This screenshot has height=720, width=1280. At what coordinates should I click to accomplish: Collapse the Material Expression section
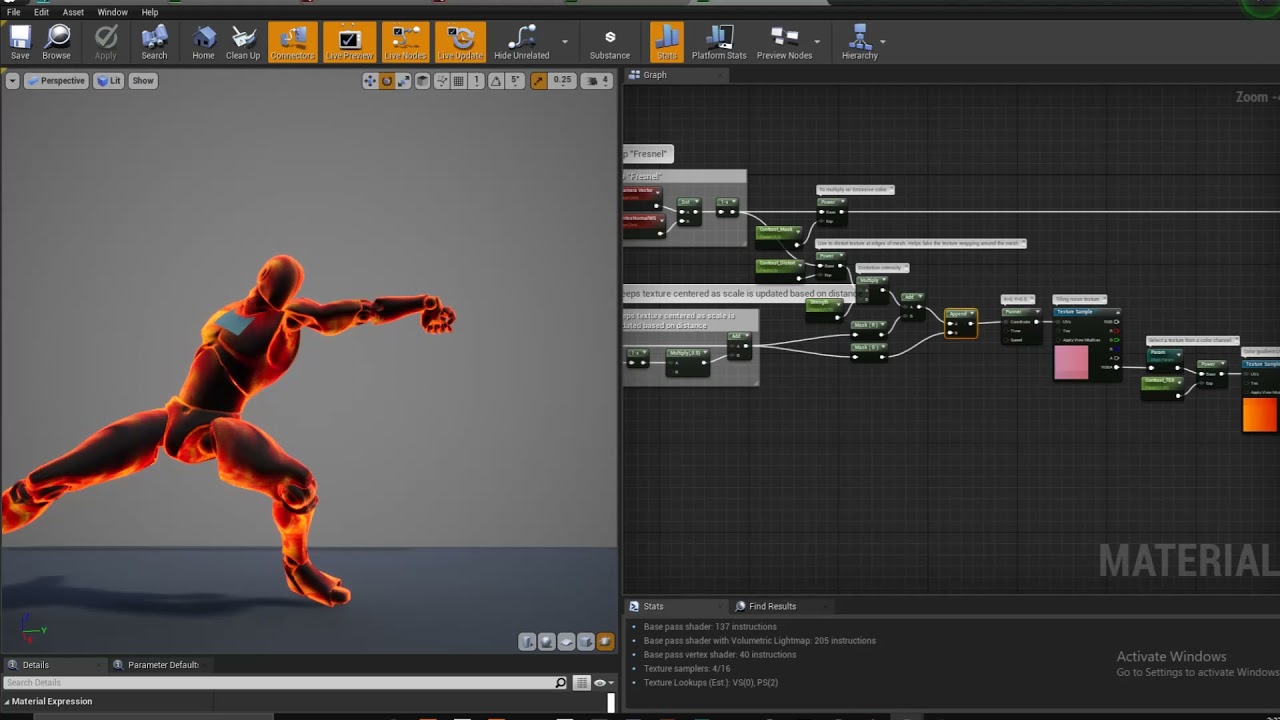point(6,702)
